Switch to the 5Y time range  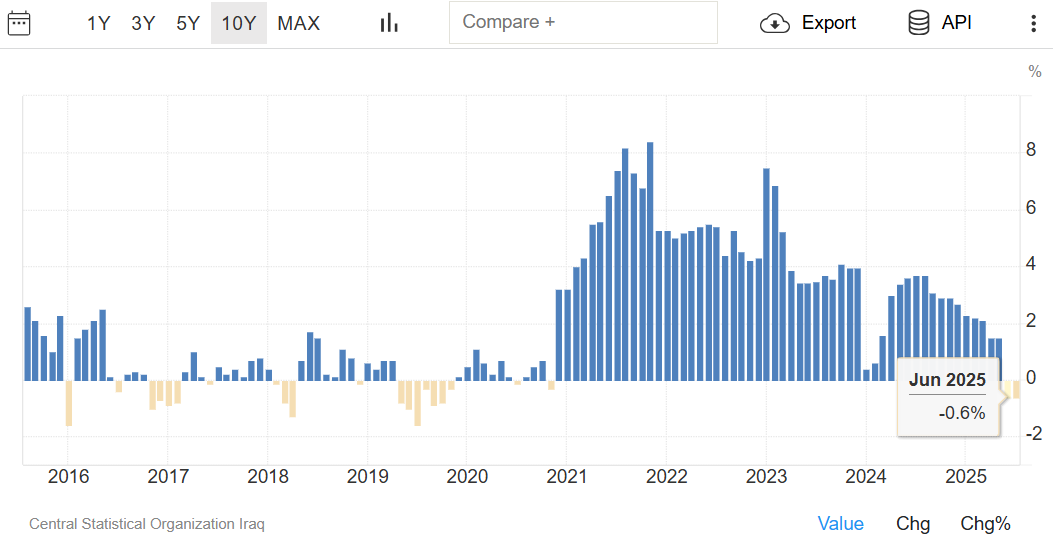[x=188, y=23]
